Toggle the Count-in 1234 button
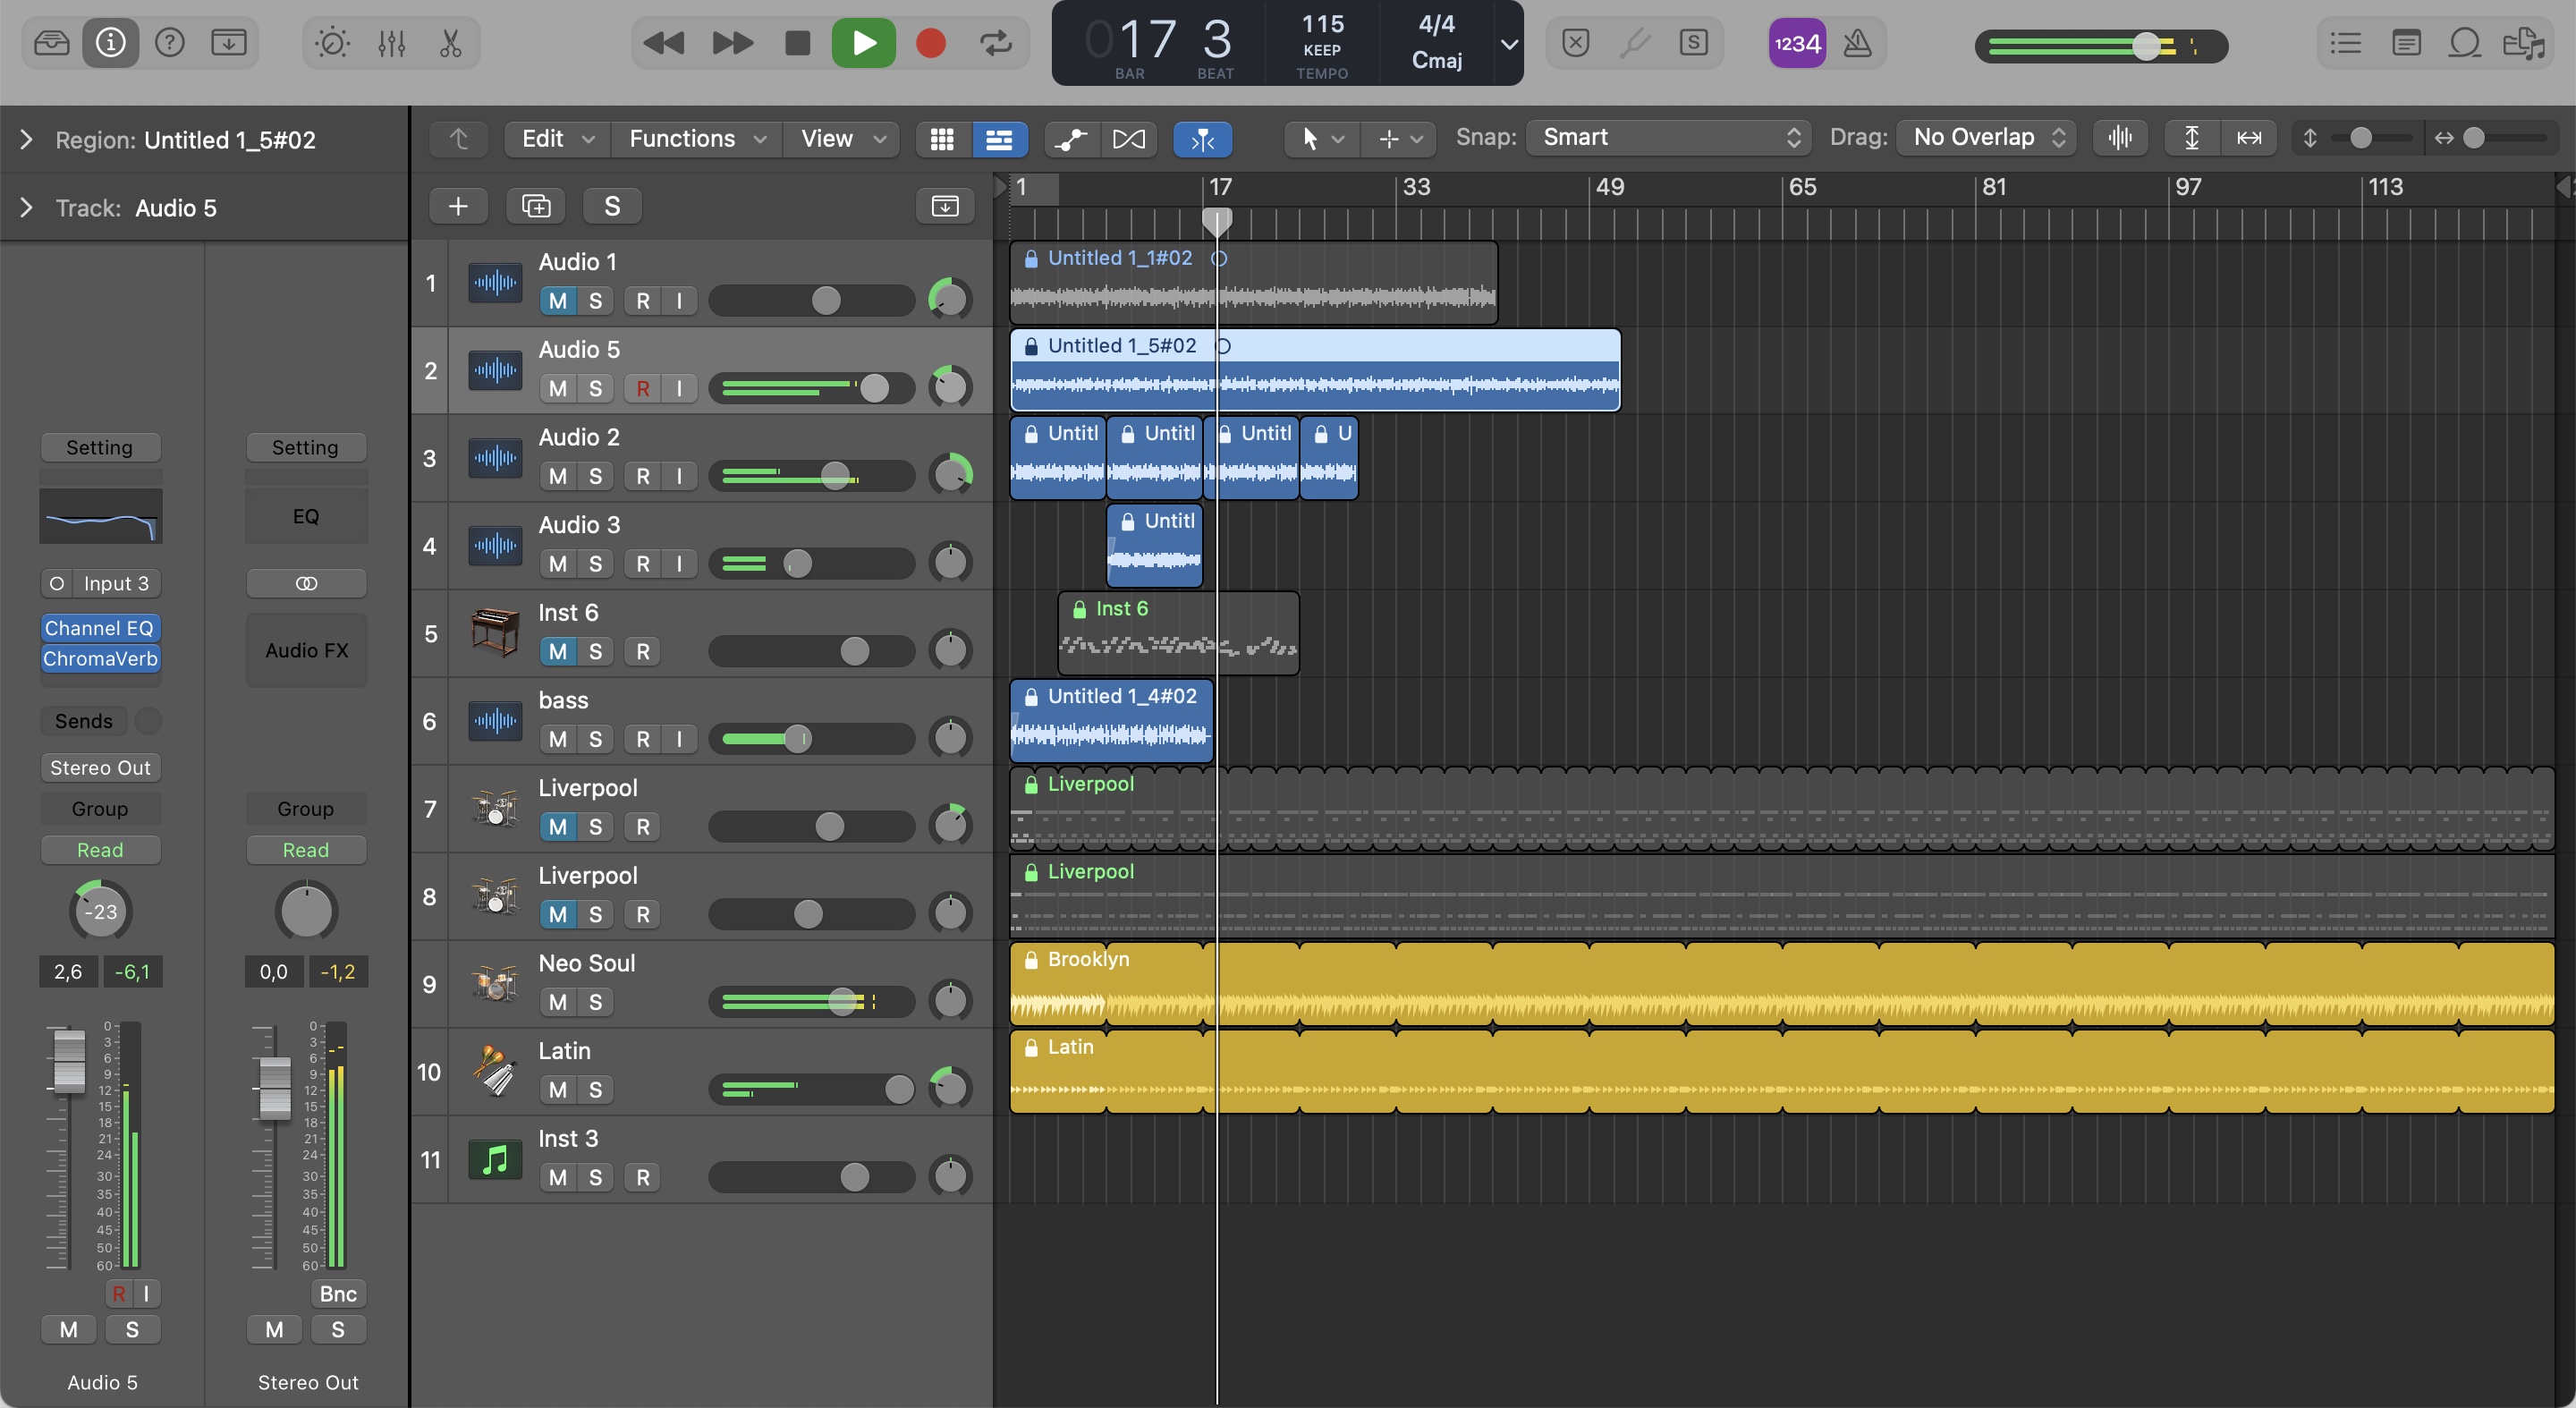2576x1408 pixels. point(1796,43)
